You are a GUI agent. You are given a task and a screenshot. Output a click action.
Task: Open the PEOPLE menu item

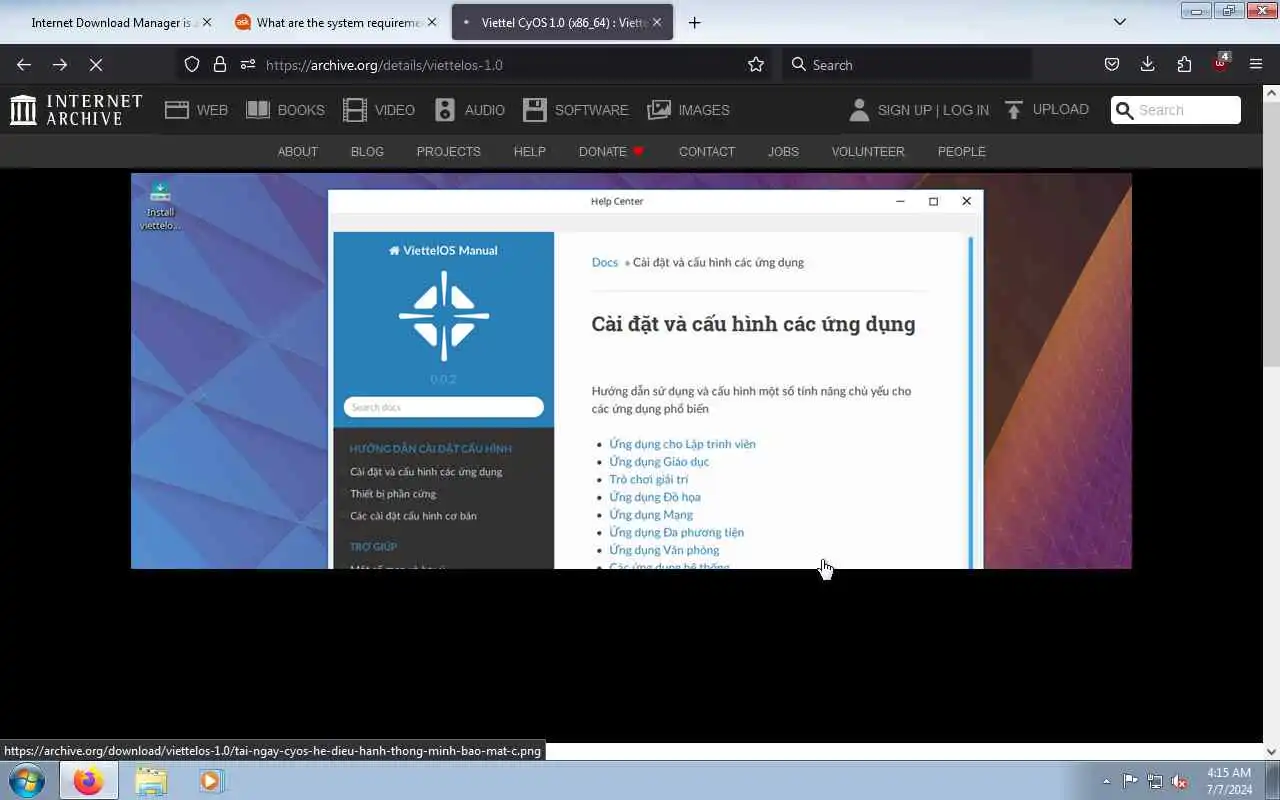961,151
